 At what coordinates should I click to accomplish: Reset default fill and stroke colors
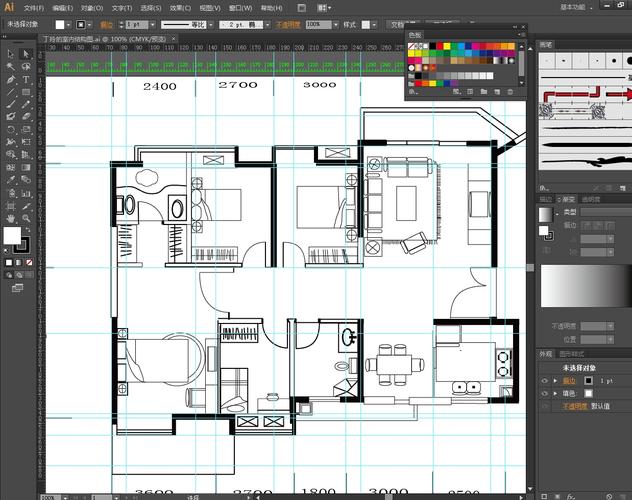[6, 251]
